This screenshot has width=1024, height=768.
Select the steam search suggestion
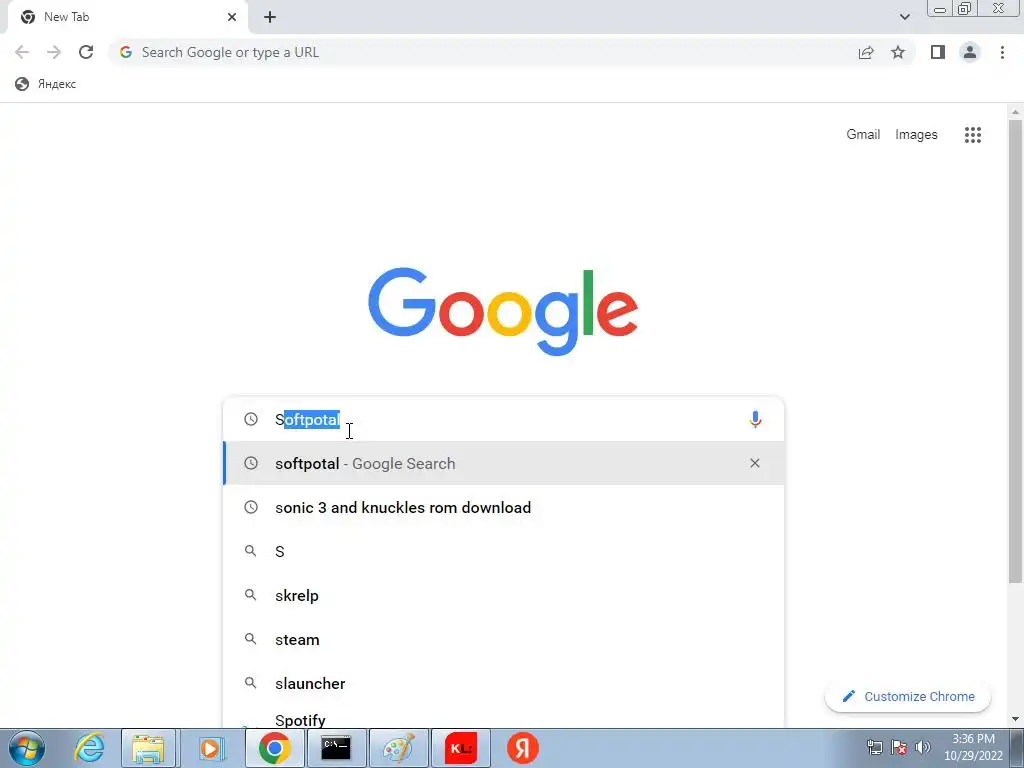pyautogui.click(x=503, y=639)
